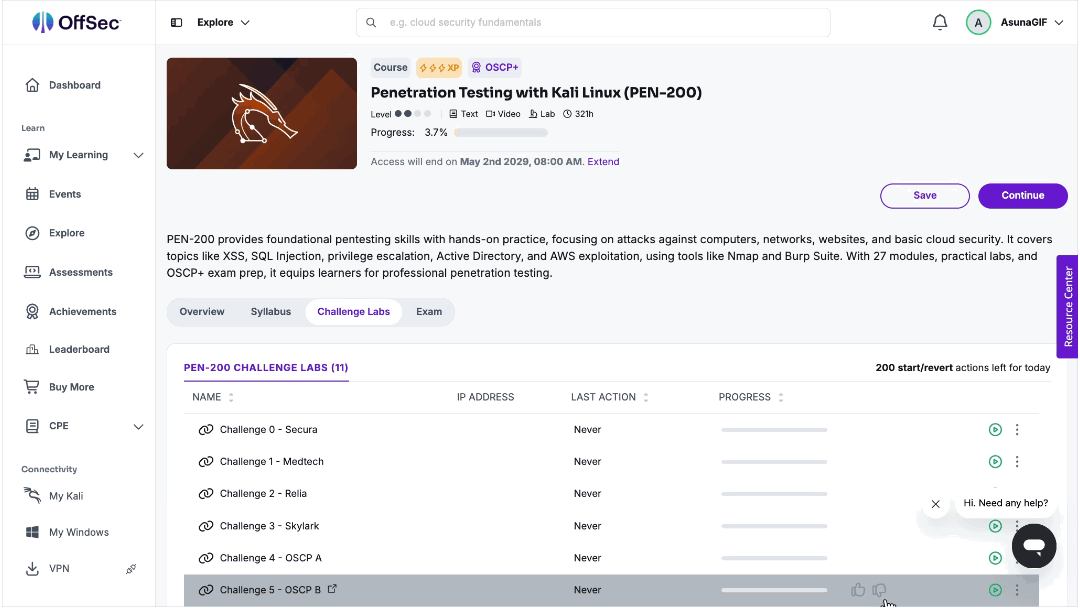Open the Explore dropdown in the header

223,23
